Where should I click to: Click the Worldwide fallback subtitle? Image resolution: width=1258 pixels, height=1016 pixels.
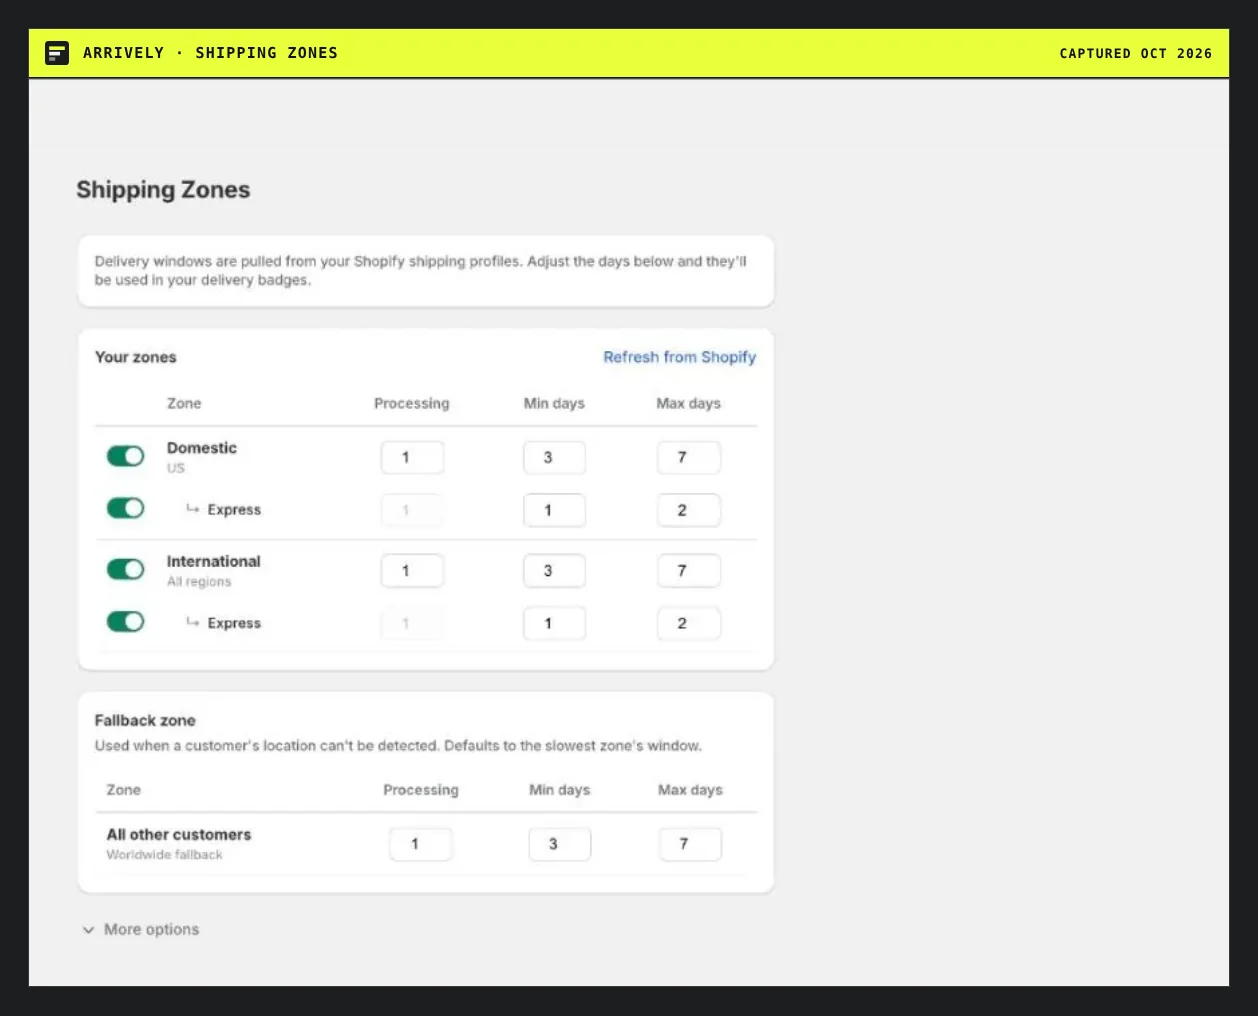tap(165, 855)
